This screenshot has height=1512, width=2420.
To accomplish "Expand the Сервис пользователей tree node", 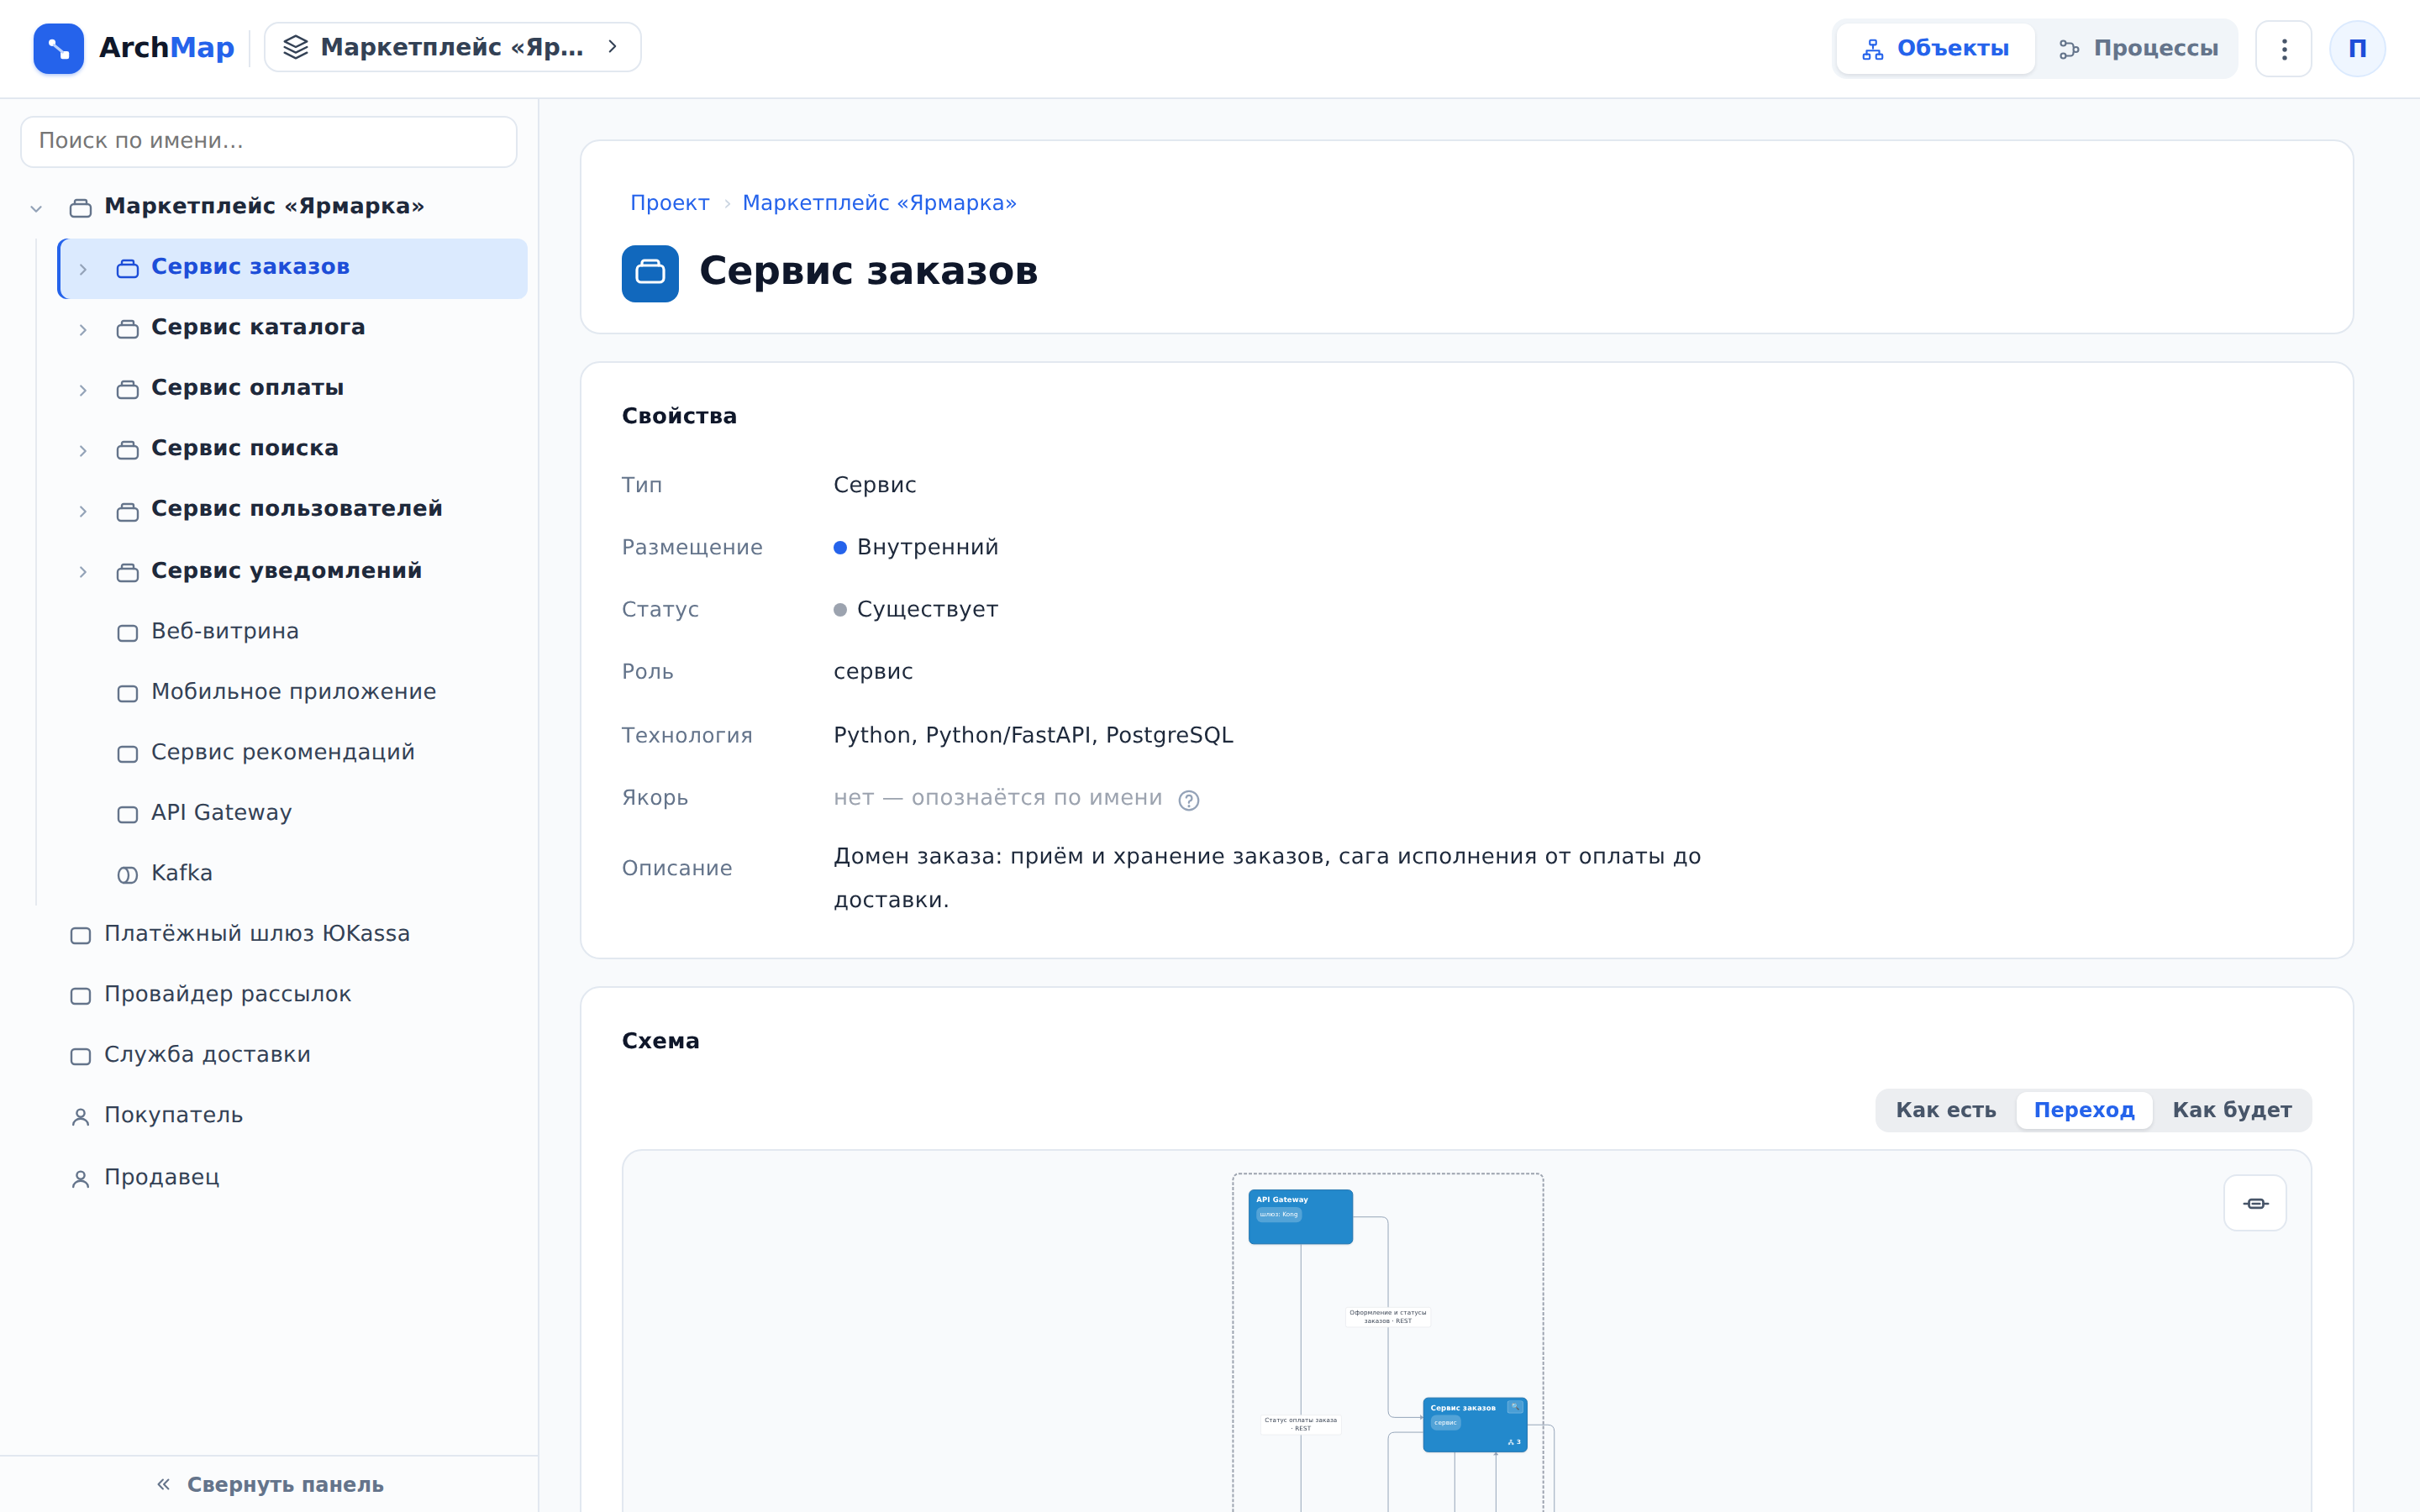I will coord(83,511).
